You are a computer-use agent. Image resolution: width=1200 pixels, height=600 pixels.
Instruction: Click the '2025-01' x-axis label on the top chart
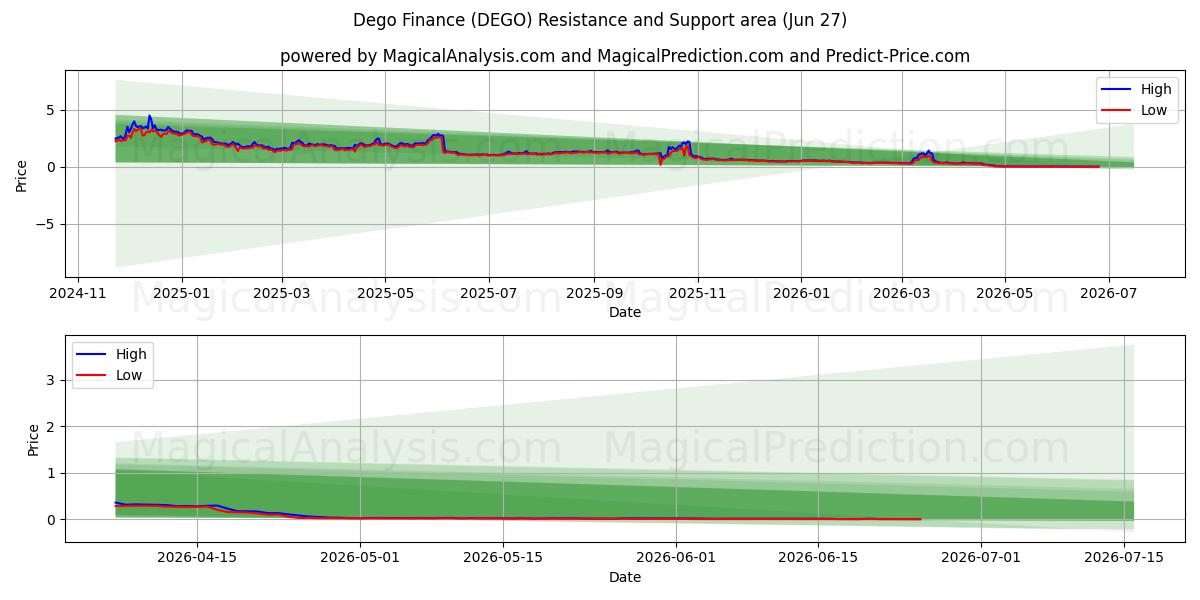[182, 294]
